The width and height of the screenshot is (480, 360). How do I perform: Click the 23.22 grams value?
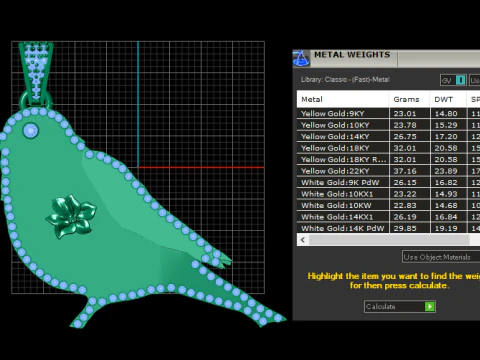405,194
